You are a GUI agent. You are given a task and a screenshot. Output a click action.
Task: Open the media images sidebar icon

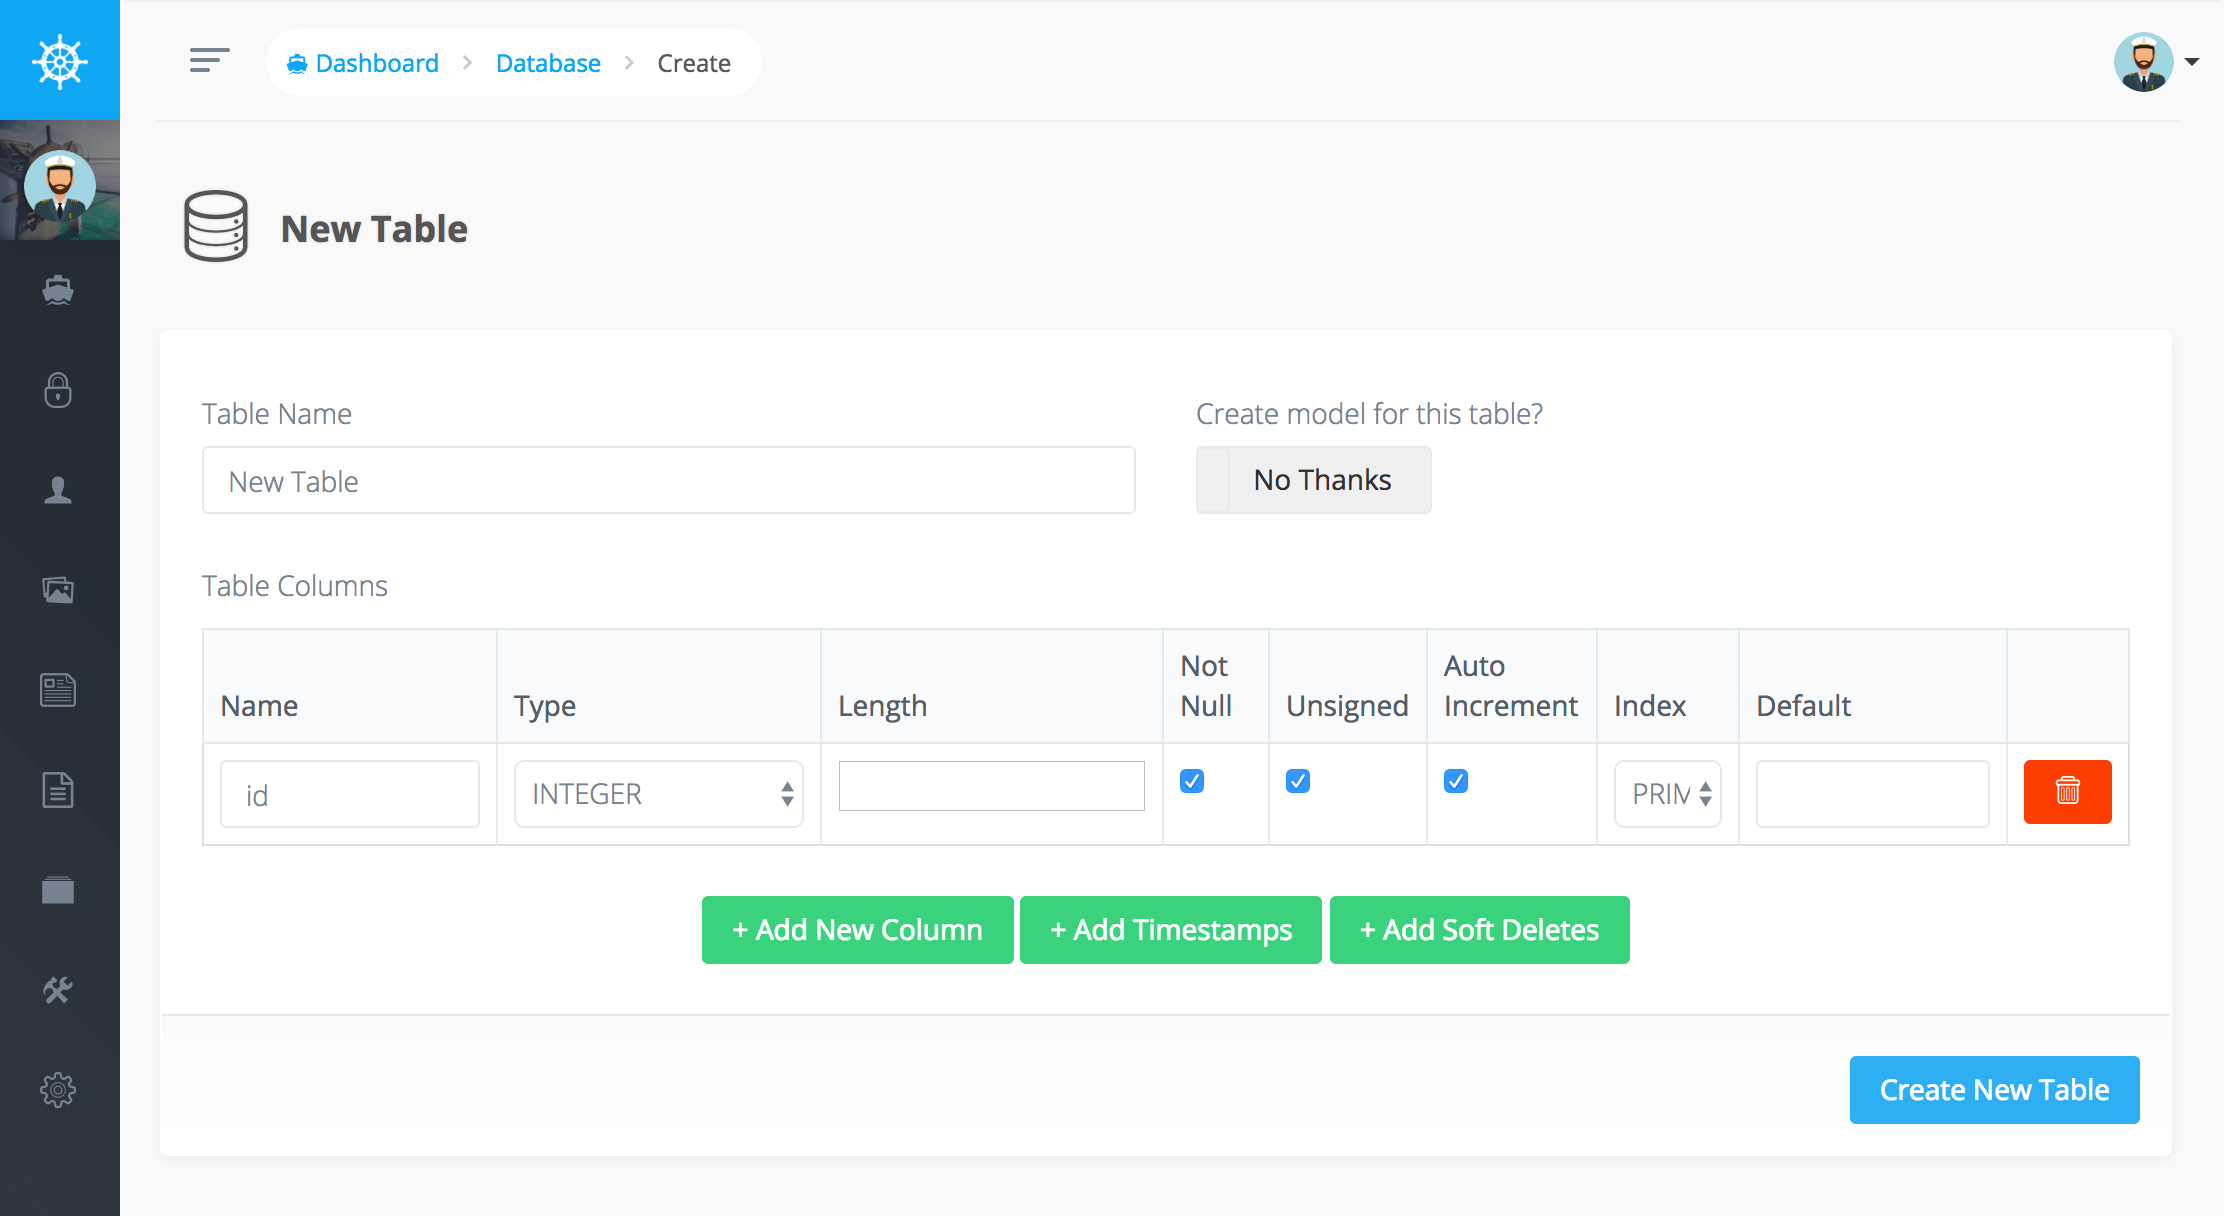click(58, 590)
